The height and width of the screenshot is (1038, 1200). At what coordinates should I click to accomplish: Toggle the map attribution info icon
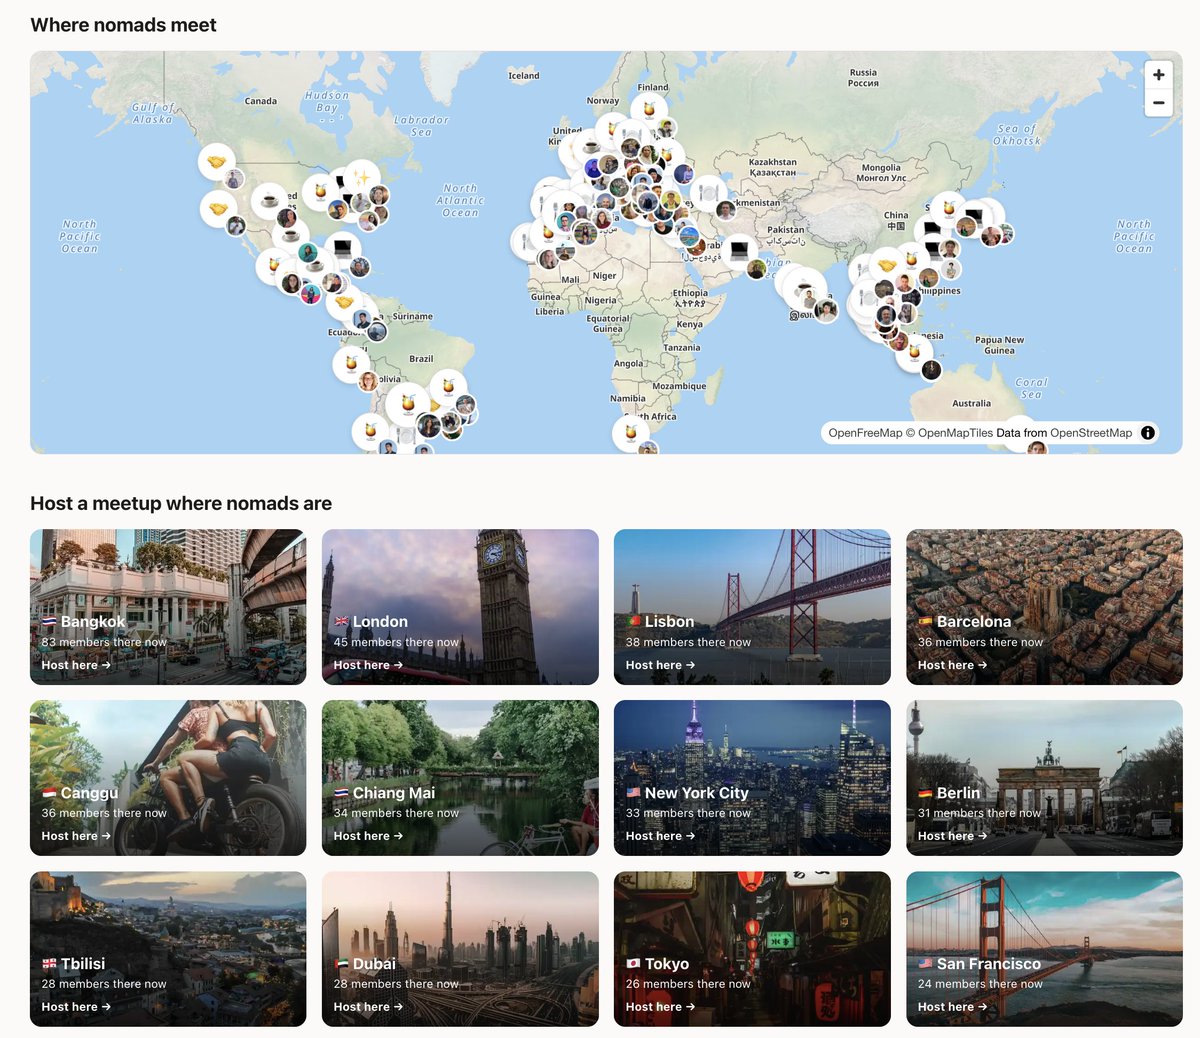1148,433
